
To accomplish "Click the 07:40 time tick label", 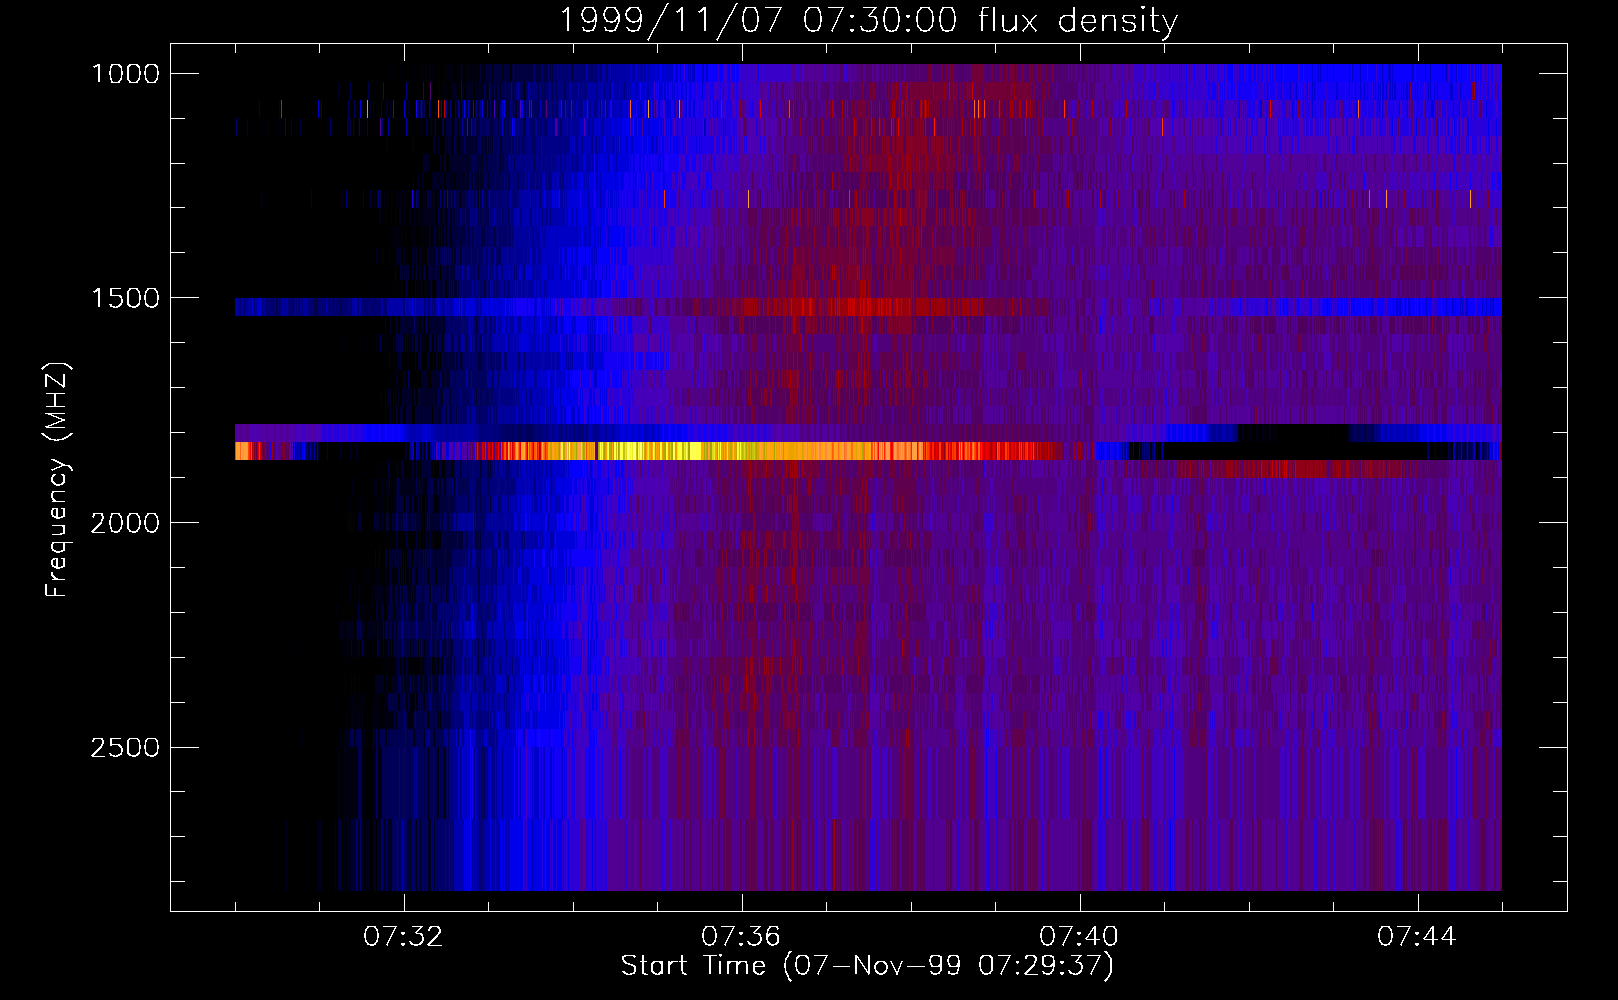I will (x=1079, y=937).
